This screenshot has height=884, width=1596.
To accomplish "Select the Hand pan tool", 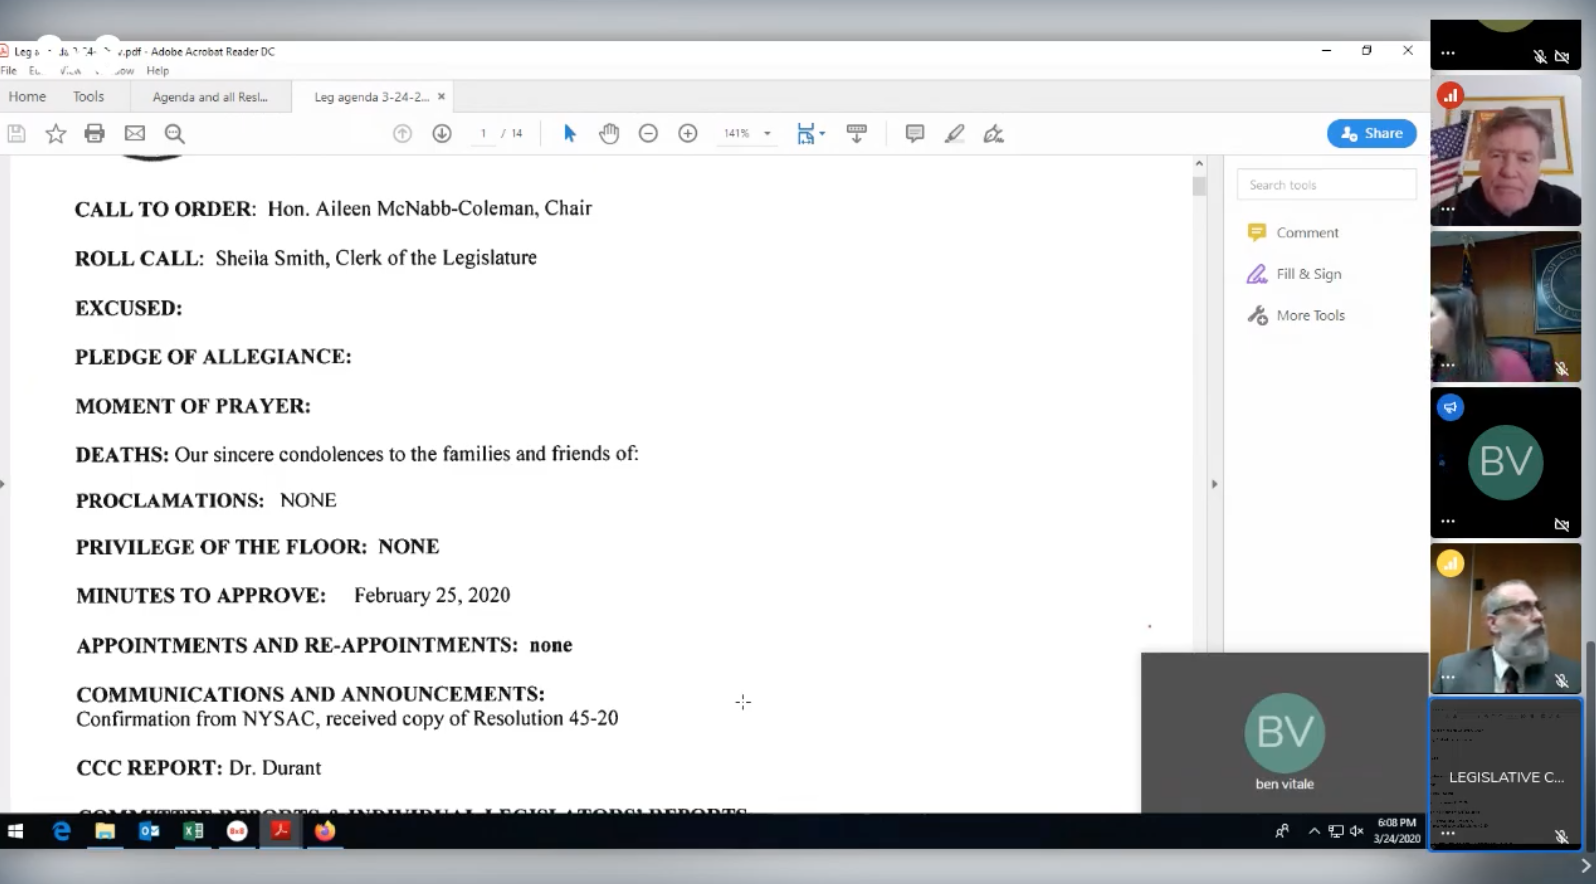I will (609, 134).
